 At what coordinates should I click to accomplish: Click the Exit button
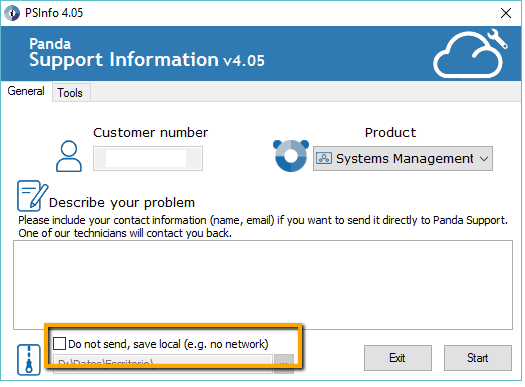coord(398,358)
